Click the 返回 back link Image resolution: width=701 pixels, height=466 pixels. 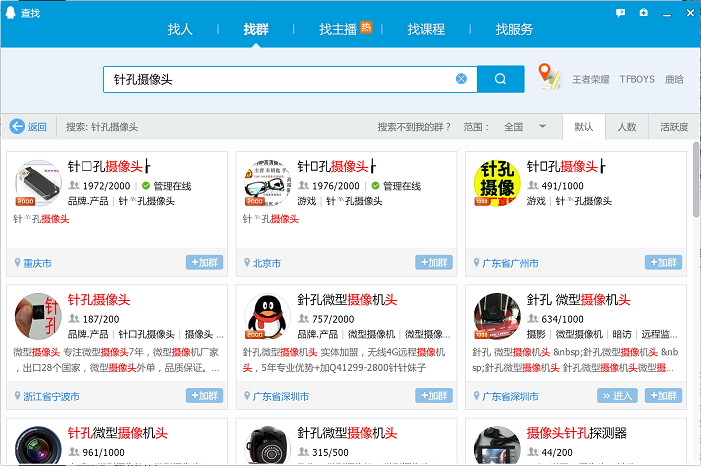(x=37, y=127)
